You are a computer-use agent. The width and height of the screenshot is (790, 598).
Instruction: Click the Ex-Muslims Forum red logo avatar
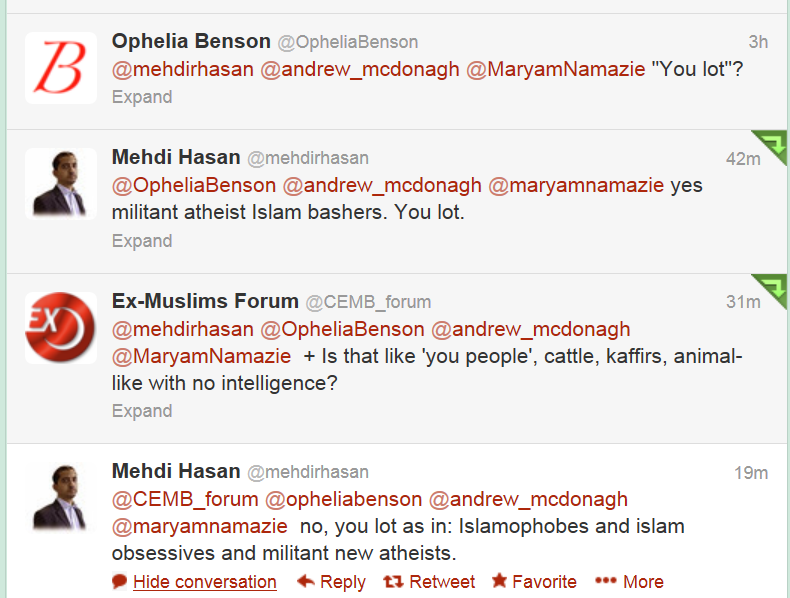click(61, 327)
